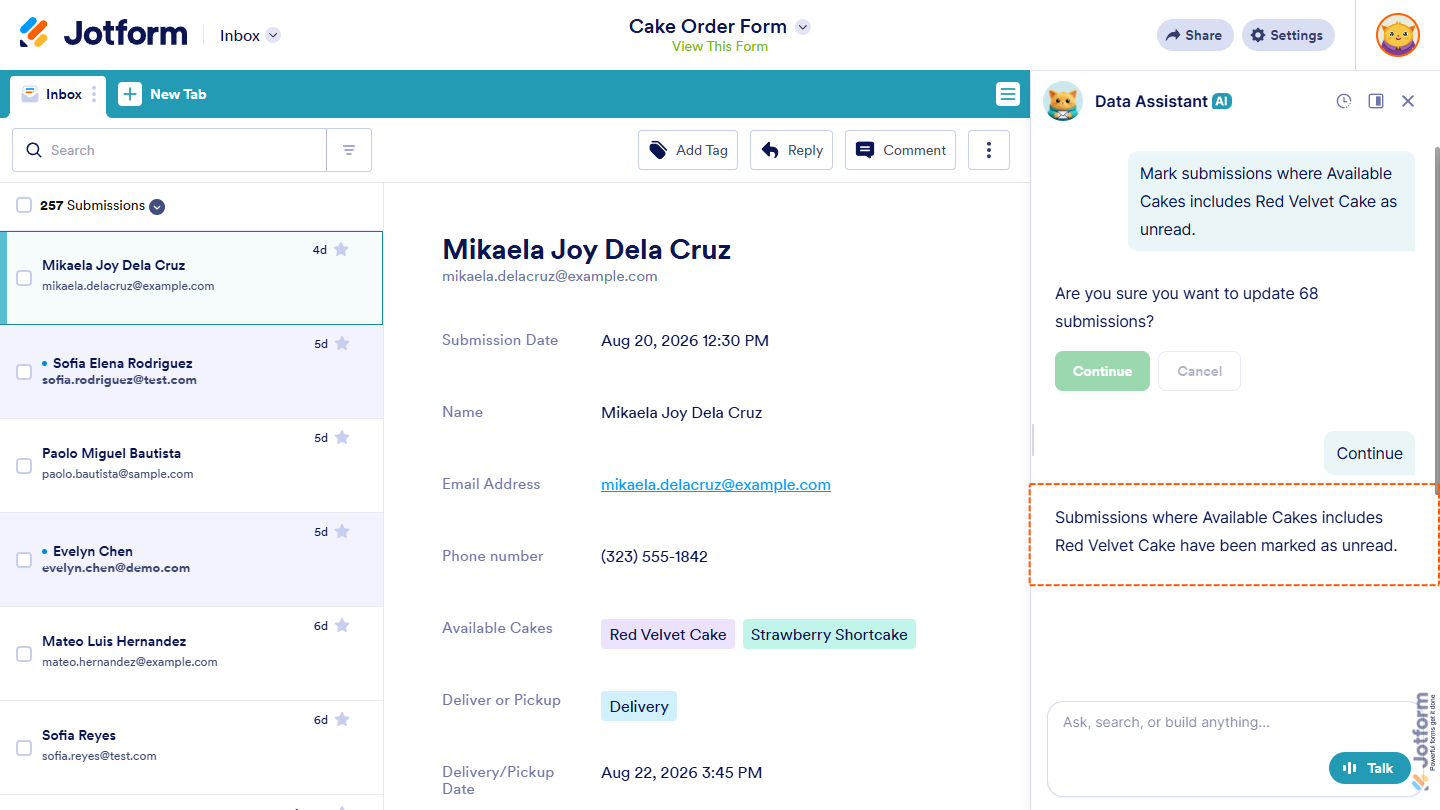Open the filter icon next to search
1440x810 pixels.
(349, 150)
